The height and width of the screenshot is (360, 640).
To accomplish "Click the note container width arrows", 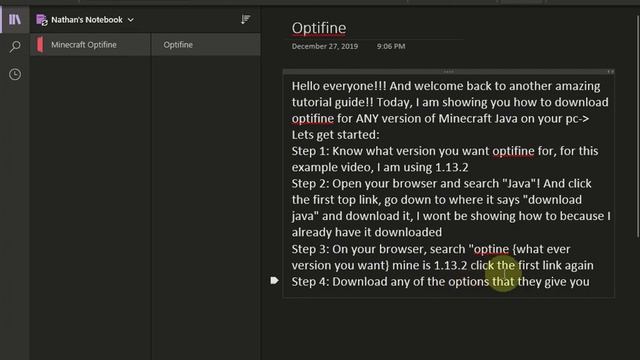I will [610, 71].
